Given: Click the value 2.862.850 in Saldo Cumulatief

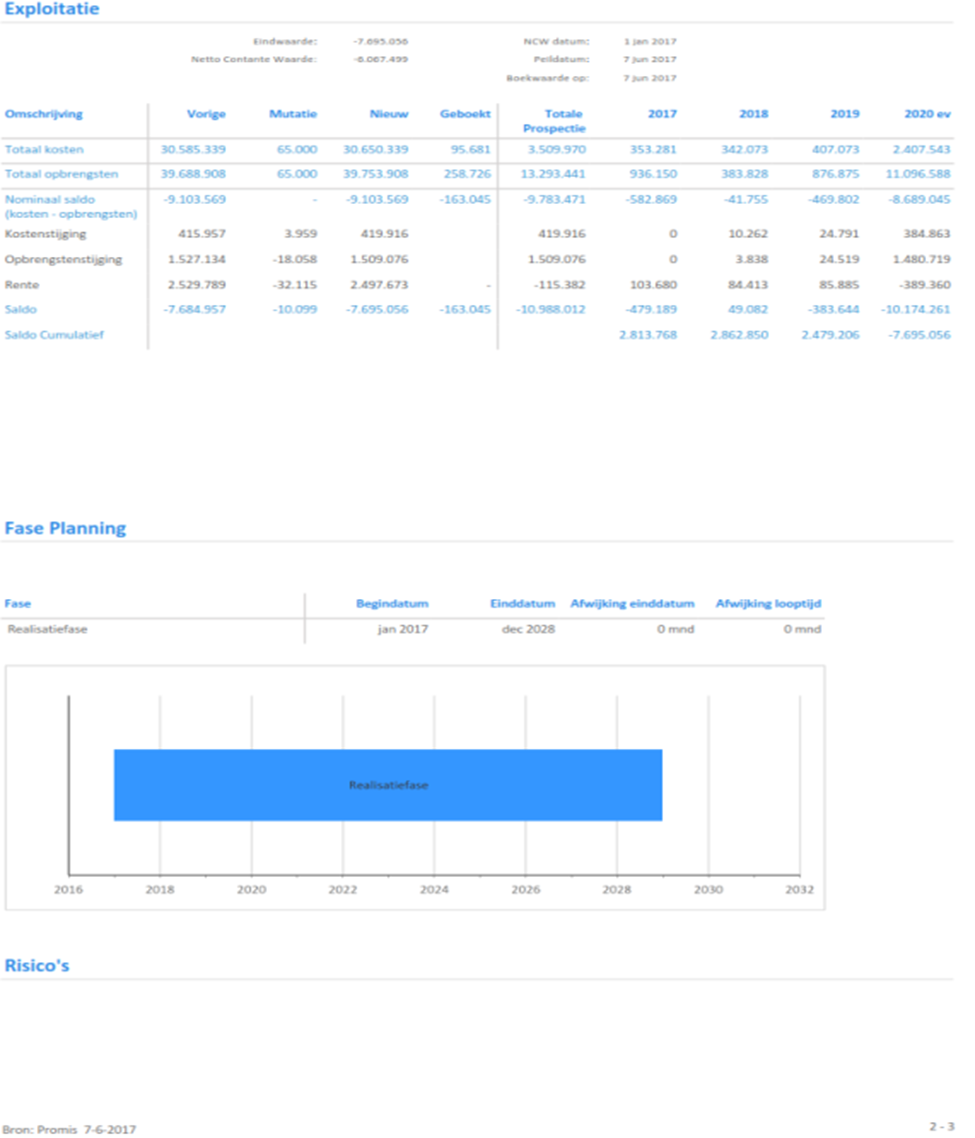Looking at the screenshot, I should click(739, 335).
